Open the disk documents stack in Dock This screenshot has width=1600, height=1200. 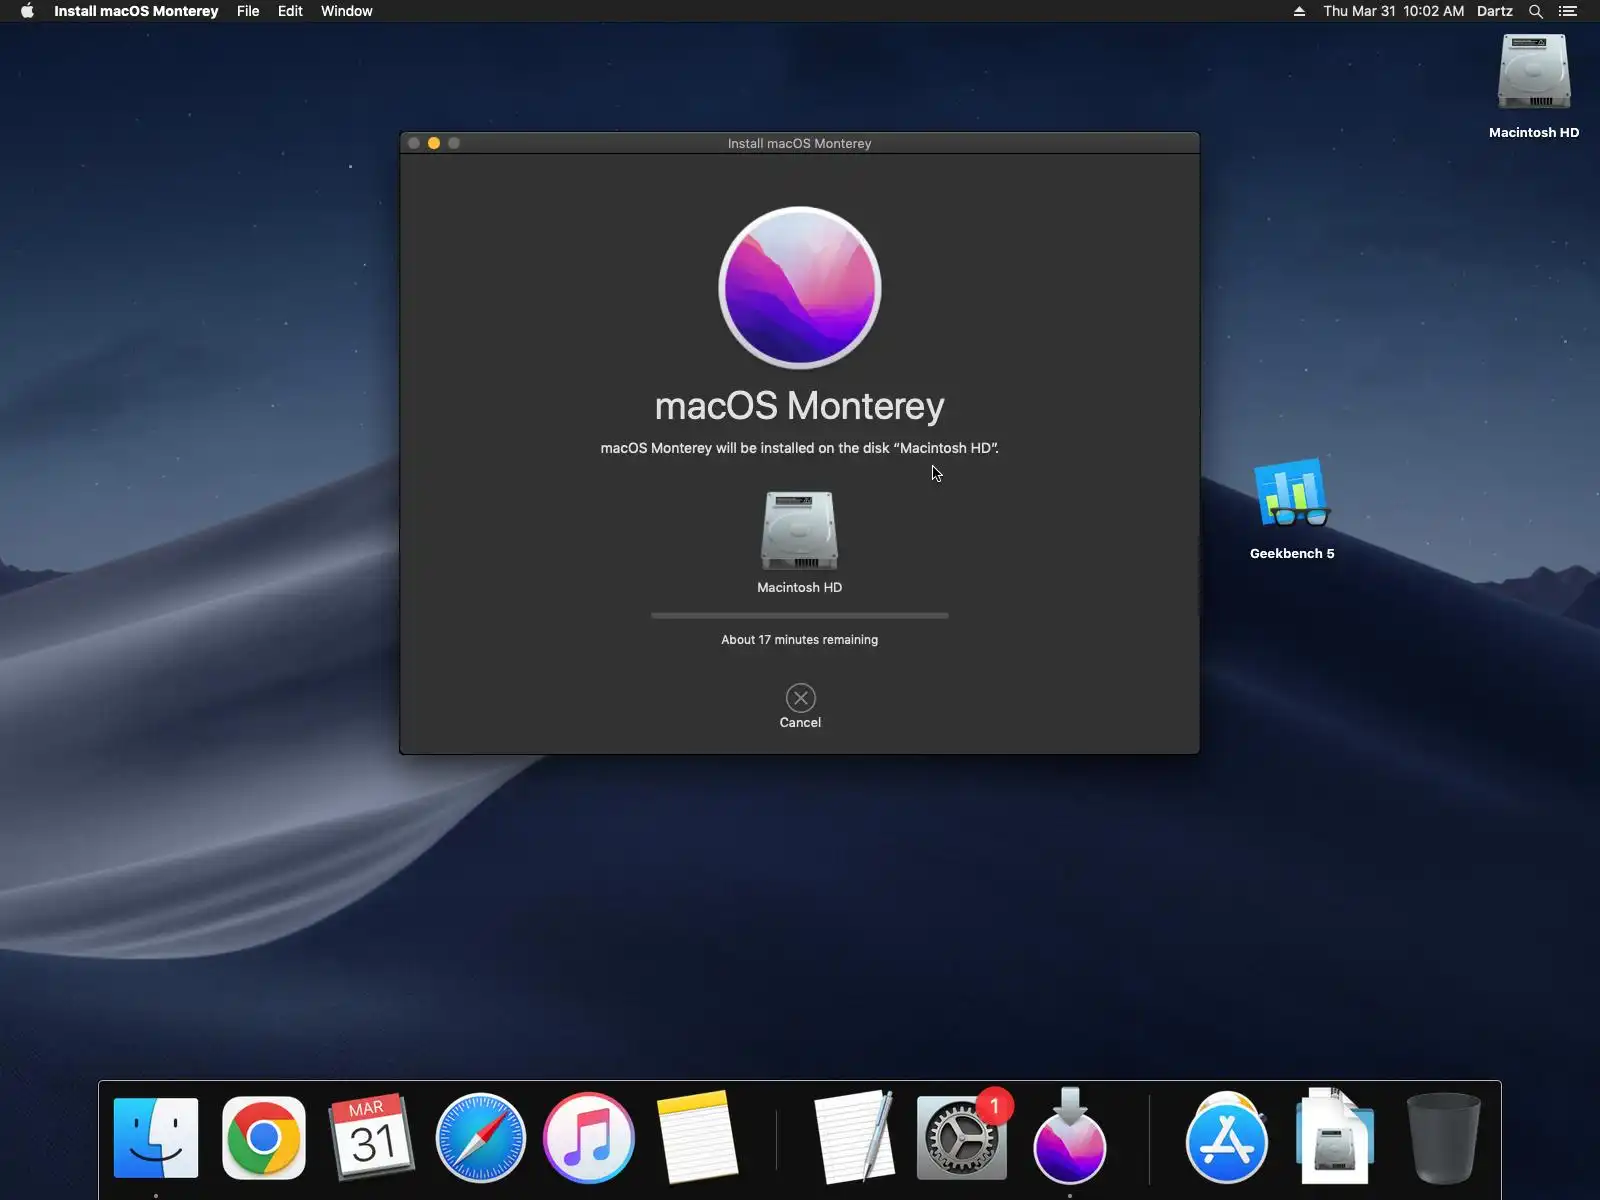1335,1136
